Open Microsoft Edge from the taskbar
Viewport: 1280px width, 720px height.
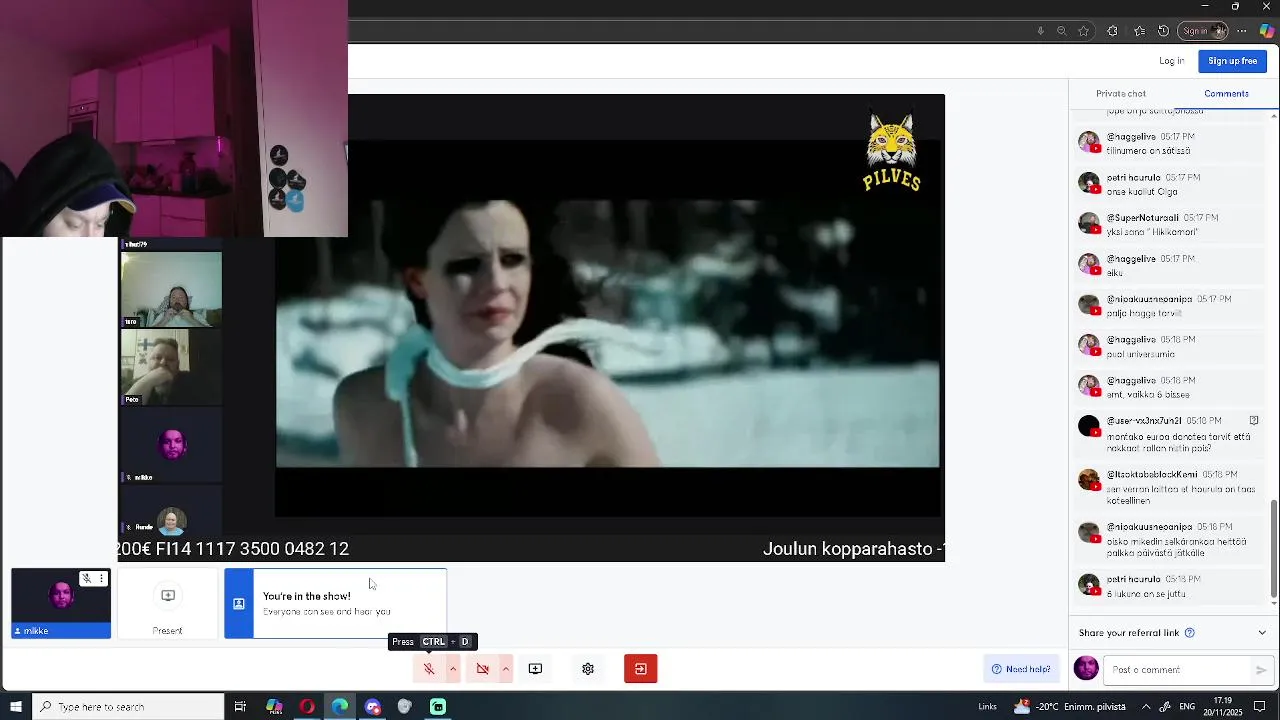[340, 707]
